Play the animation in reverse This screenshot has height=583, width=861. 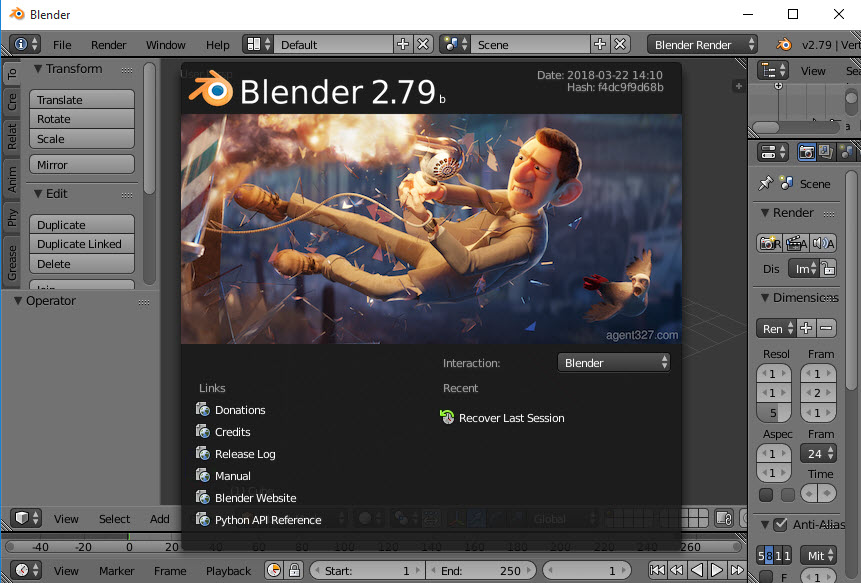(x=697, y=570)
